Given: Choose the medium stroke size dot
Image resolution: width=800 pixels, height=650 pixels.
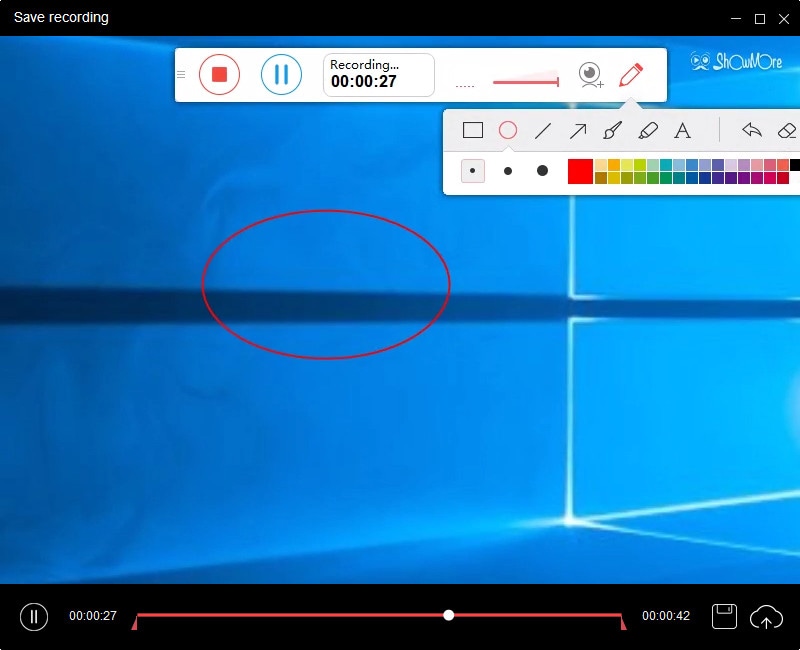Looking at the screenshot, I should (508, 171).
